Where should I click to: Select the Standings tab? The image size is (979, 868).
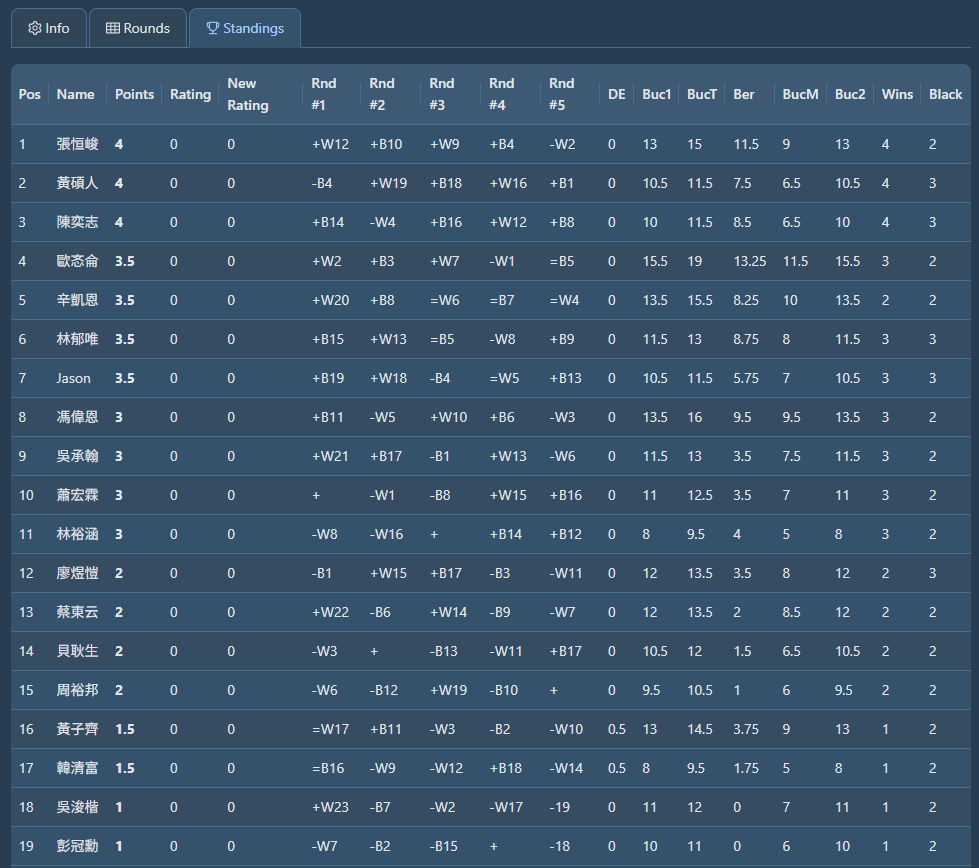(245, 28)
